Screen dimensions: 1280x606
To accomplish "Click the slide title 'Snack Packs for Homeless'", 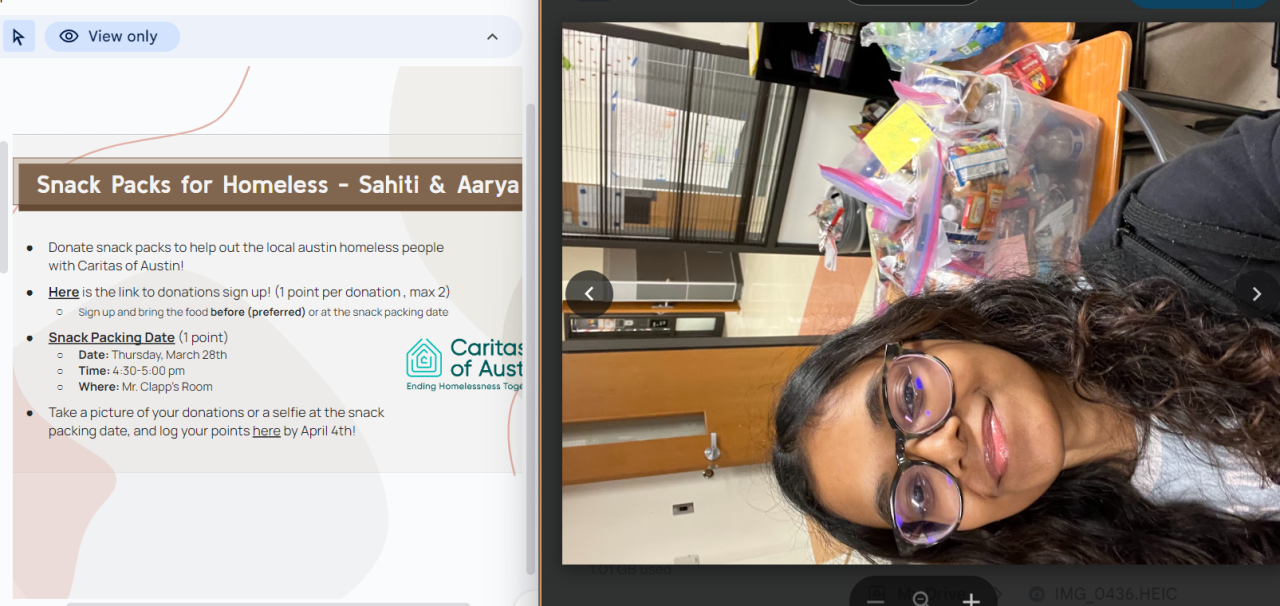I will point(277,185).
